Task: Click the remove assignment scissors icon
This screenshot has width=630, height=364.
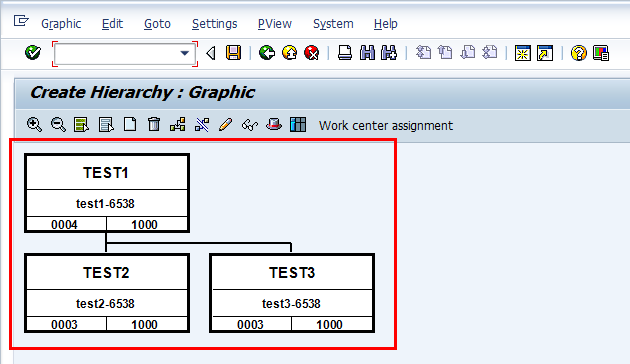Action: [x=202, y=125]
